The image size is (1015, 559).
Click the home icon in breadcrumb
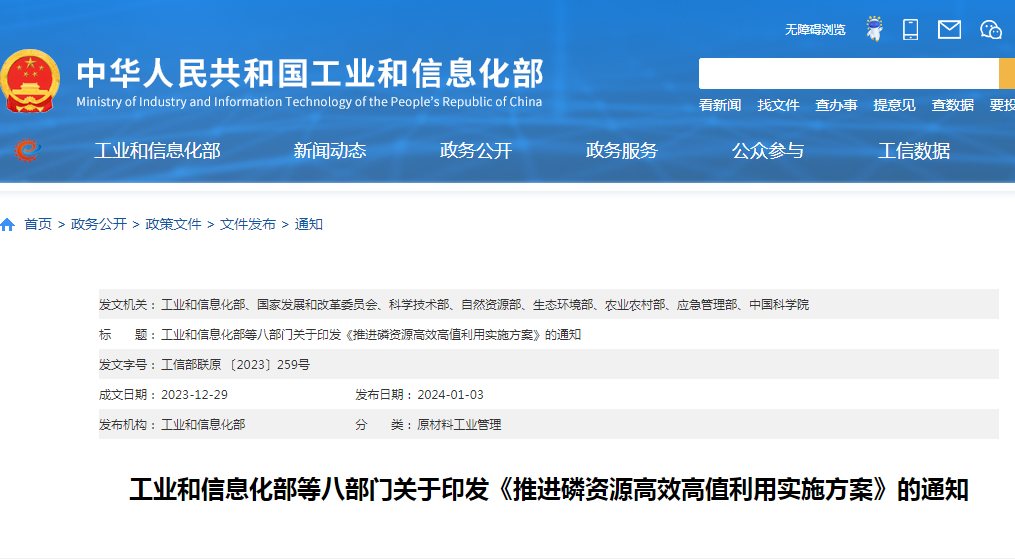click(8, 225)
